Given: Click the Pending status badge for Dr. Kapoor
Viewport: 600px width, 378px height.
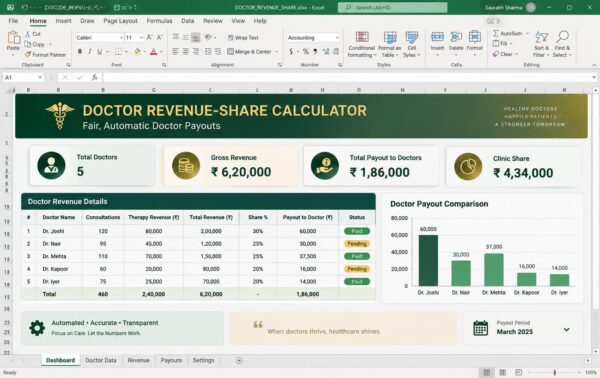Looking at the screenshot, I should [357, 269].
